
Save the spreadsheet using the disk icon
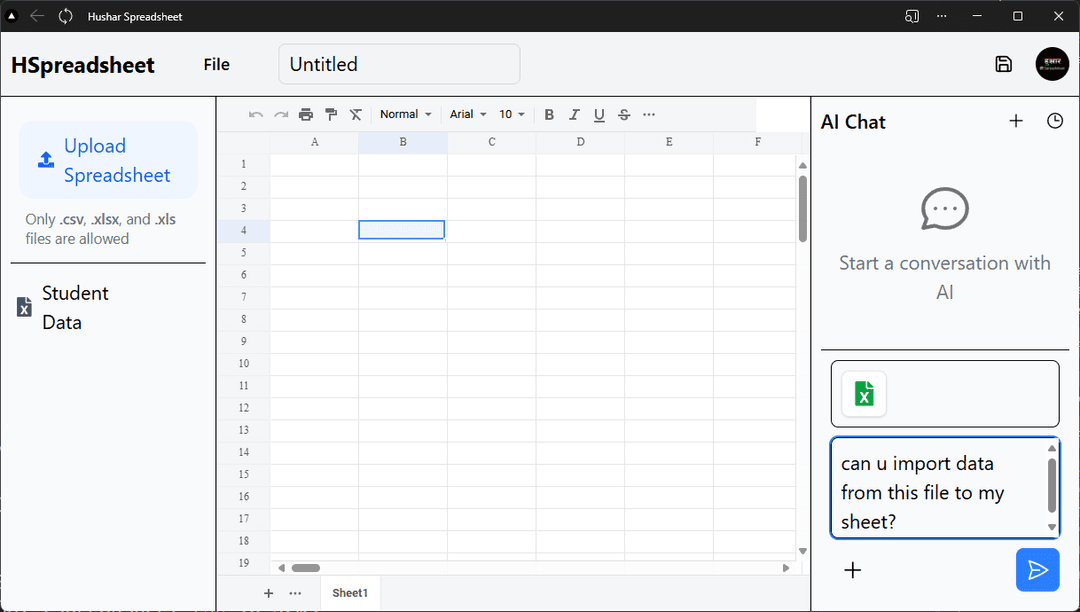(x=1003, y=64)
